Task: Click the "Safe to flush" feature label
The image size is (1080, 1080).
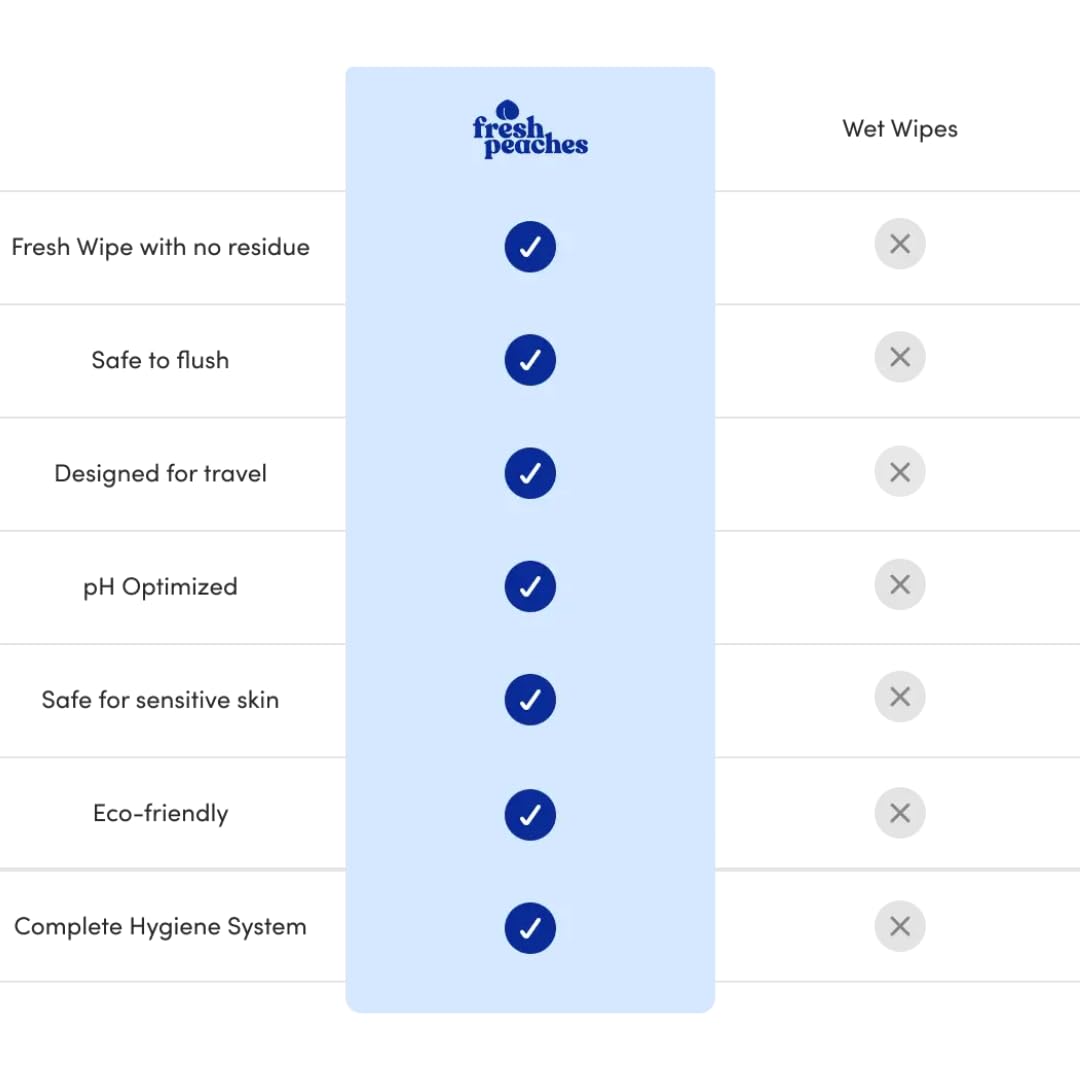Action: 160,360
